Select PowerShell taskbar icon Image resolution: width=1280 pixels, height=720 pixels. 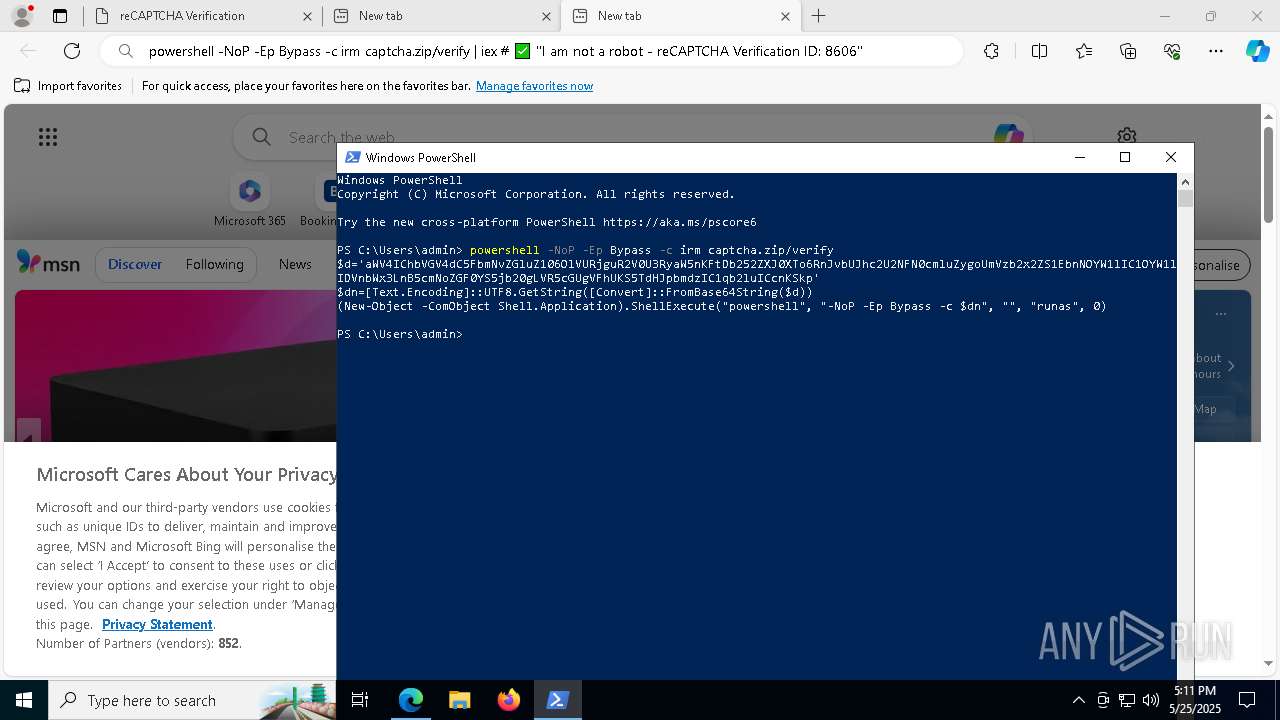point(557,700)
